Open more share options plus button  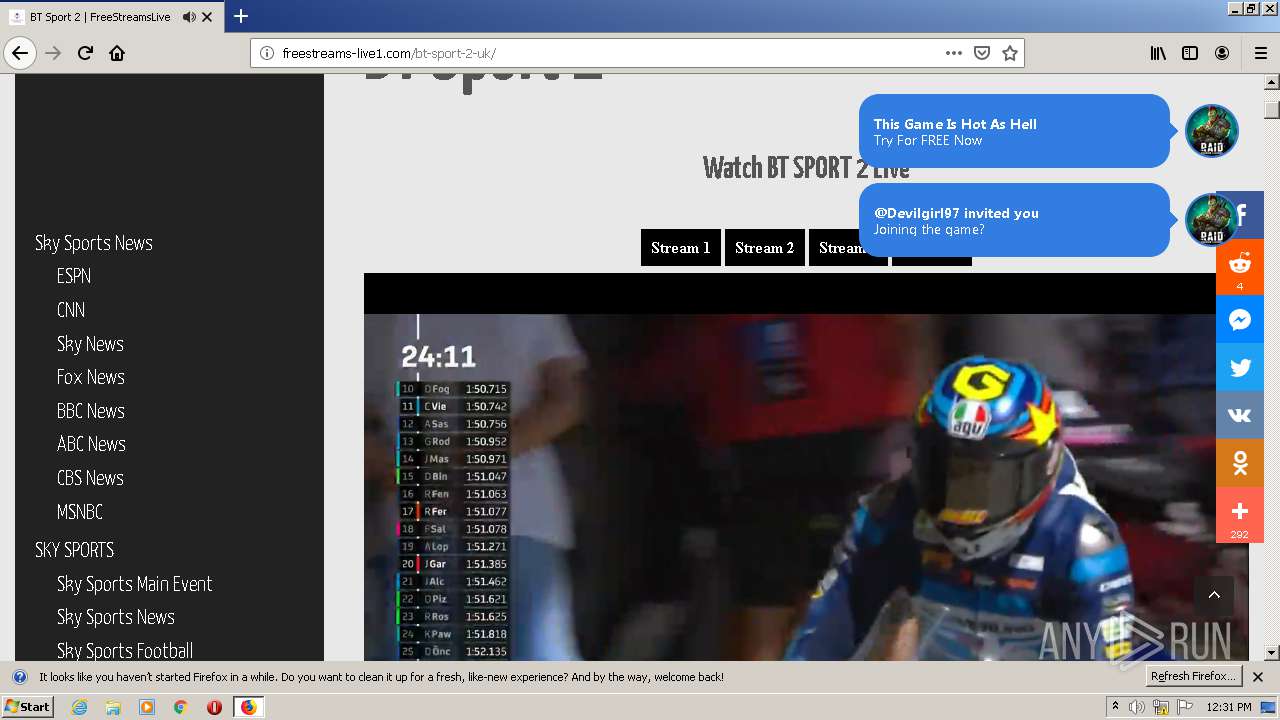1240,515
